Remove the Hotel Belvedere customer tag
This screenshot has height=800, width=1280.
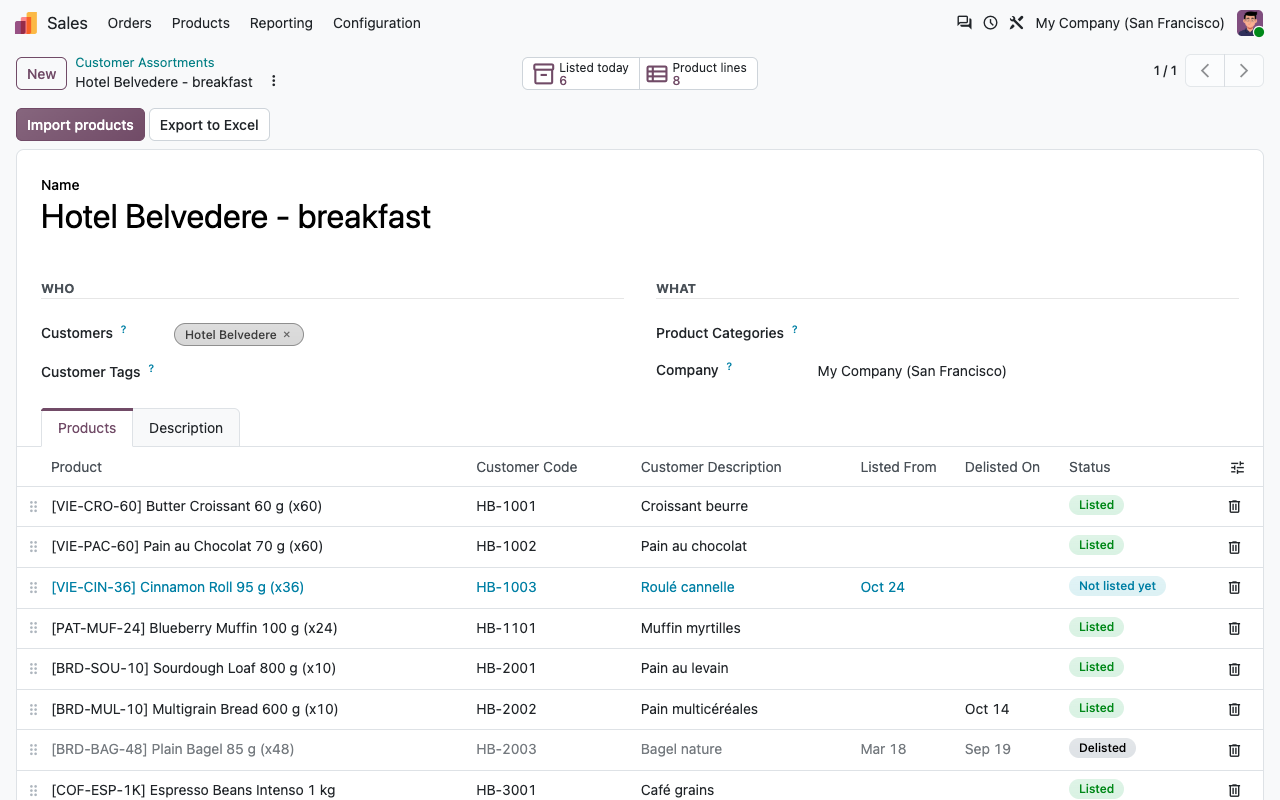287,335
